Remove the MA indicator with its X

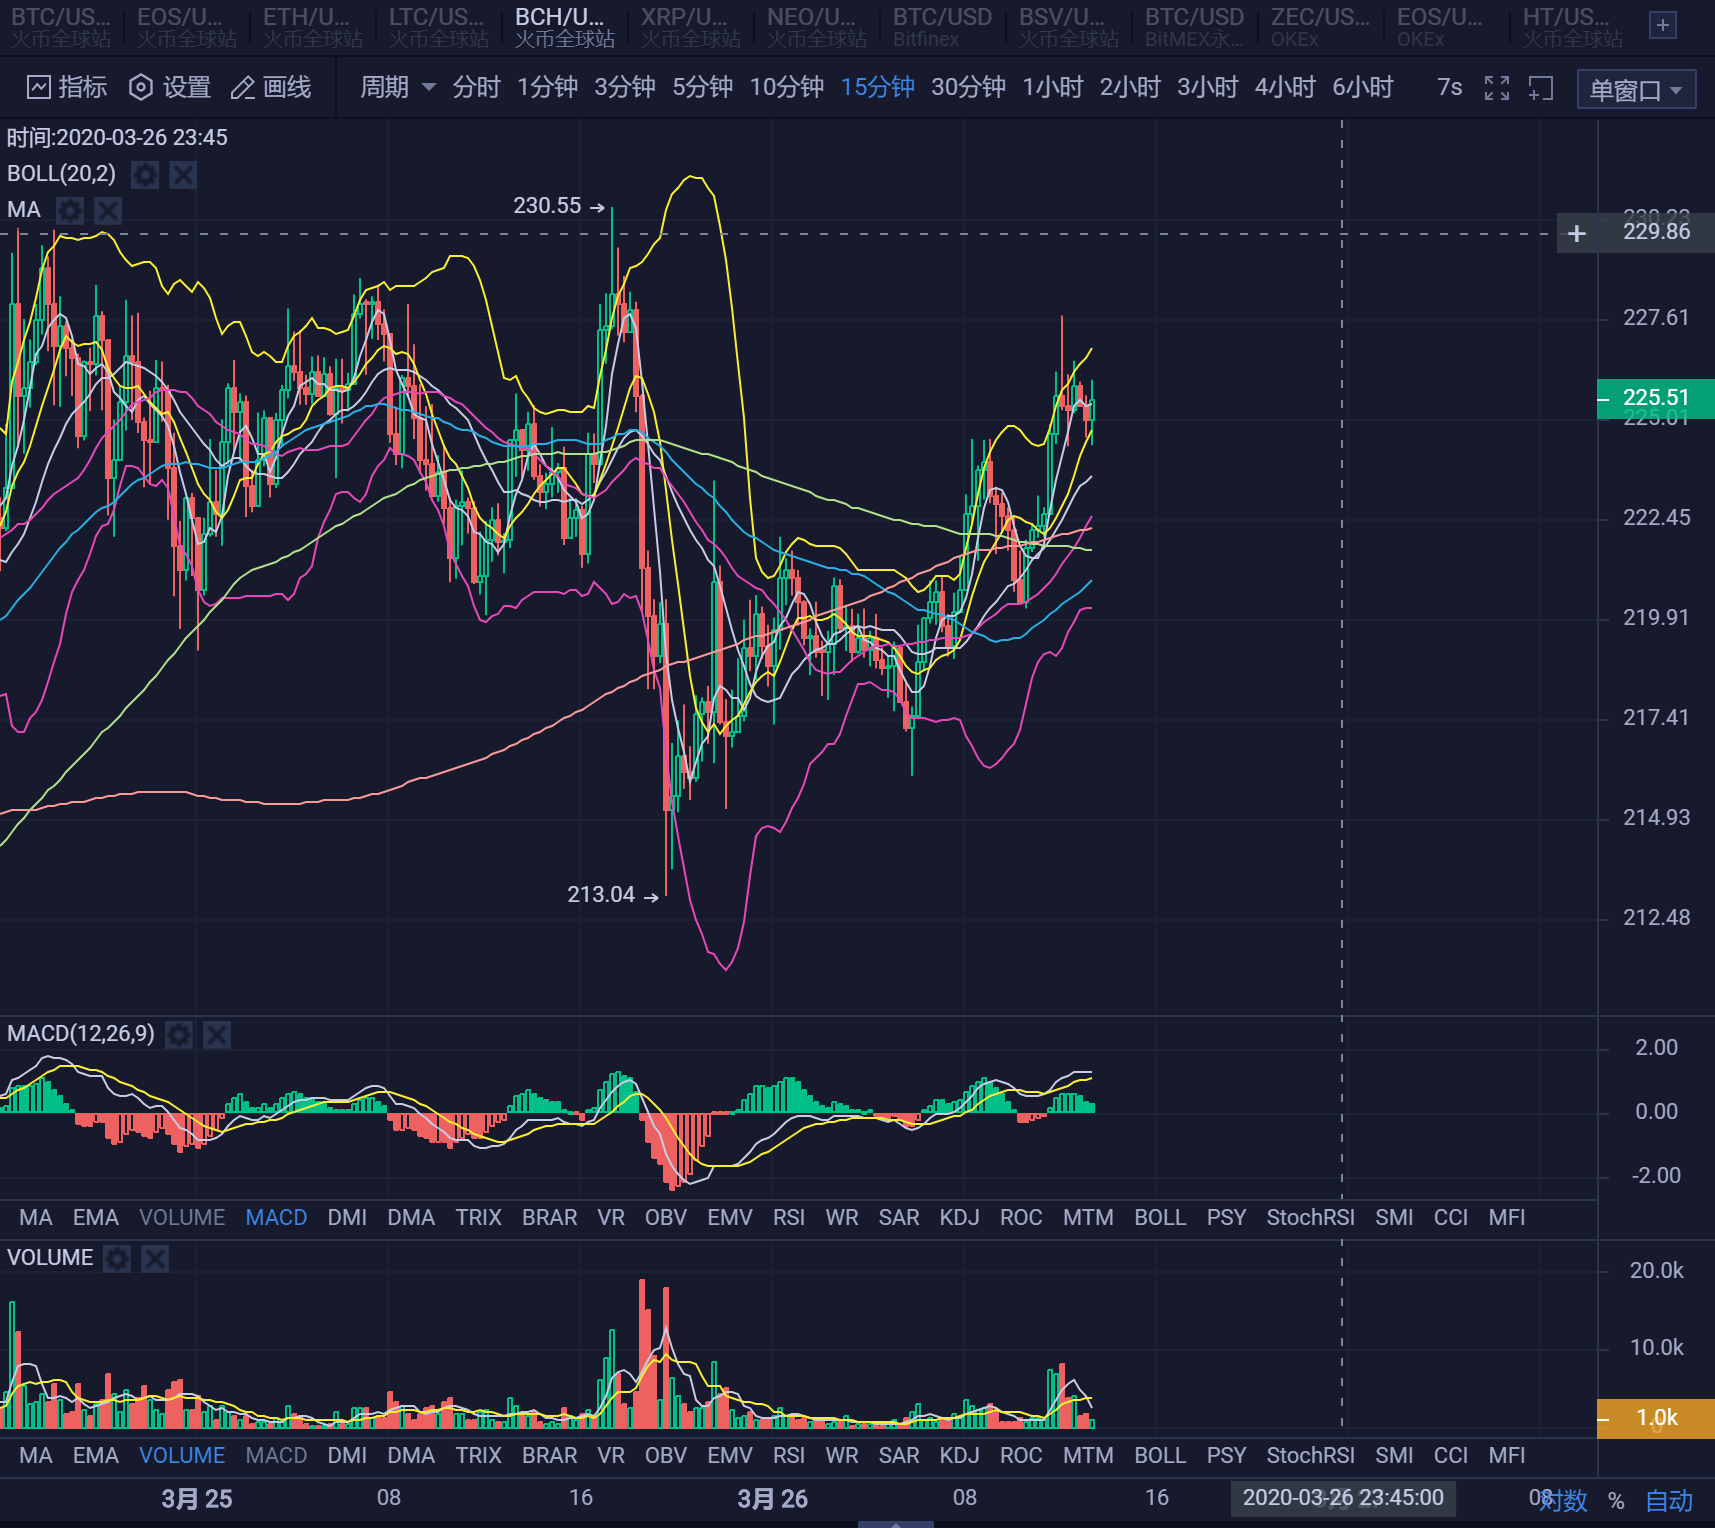(x=108, y=210)
